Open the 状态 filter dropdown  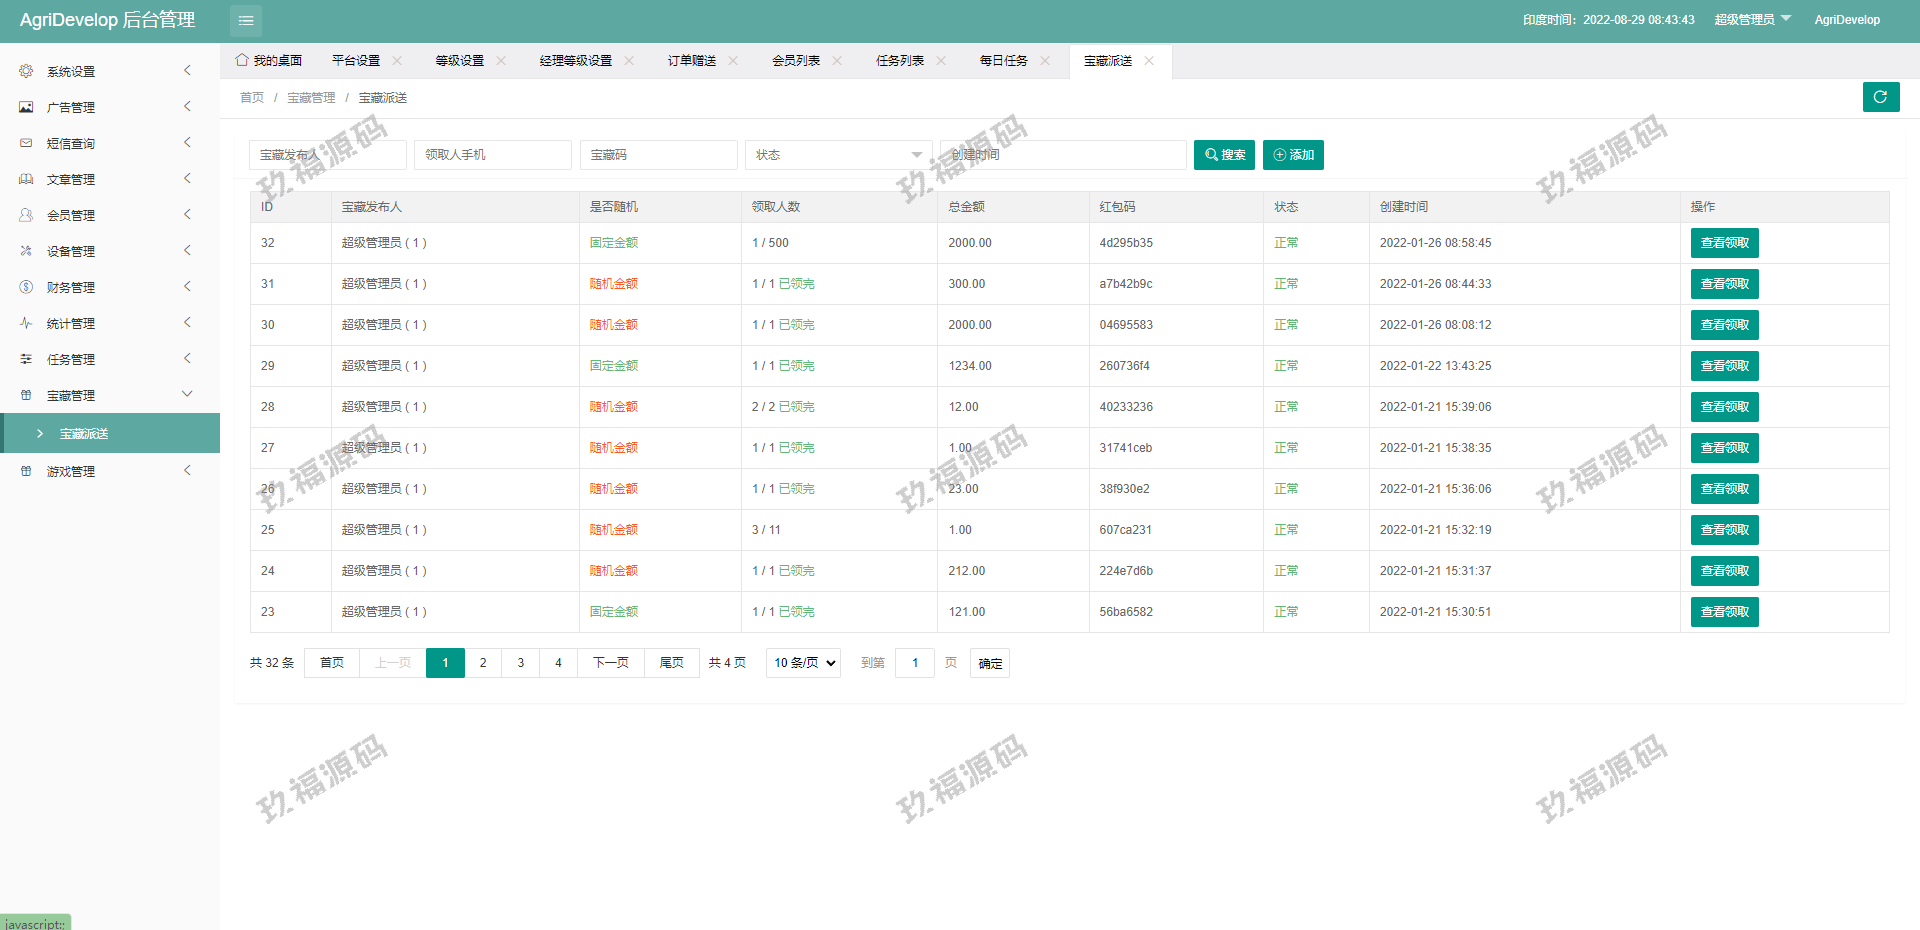coord(837,155)
